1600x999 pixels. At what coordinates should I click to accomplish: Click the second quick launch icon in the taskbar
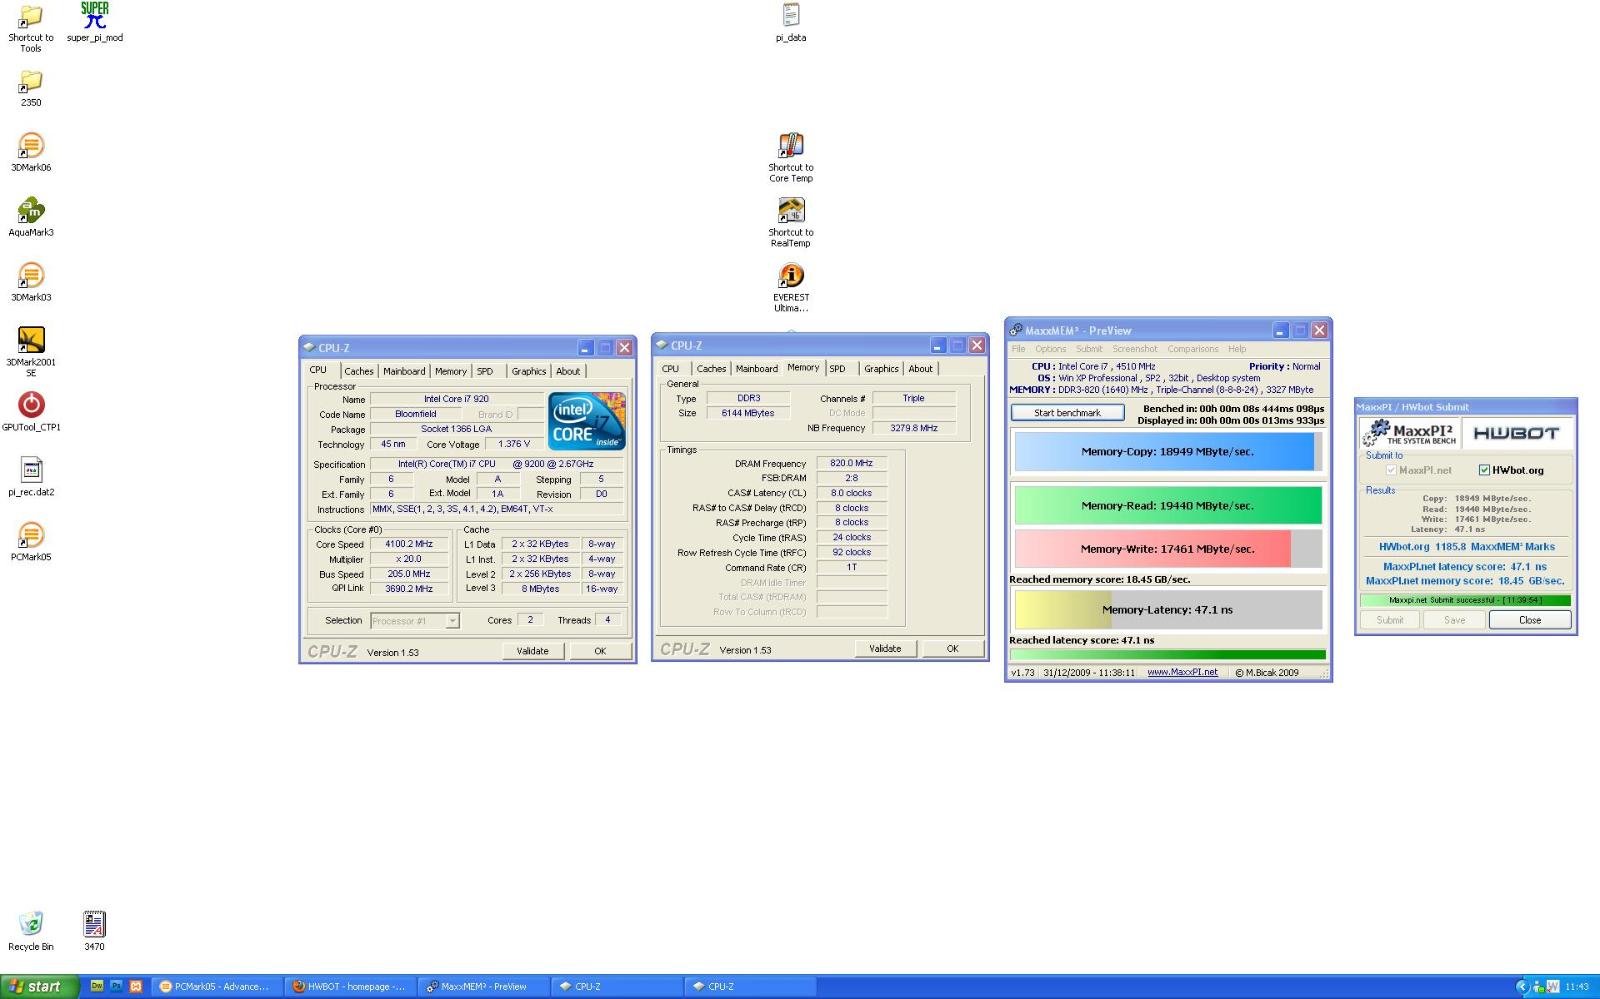[116, 986]
